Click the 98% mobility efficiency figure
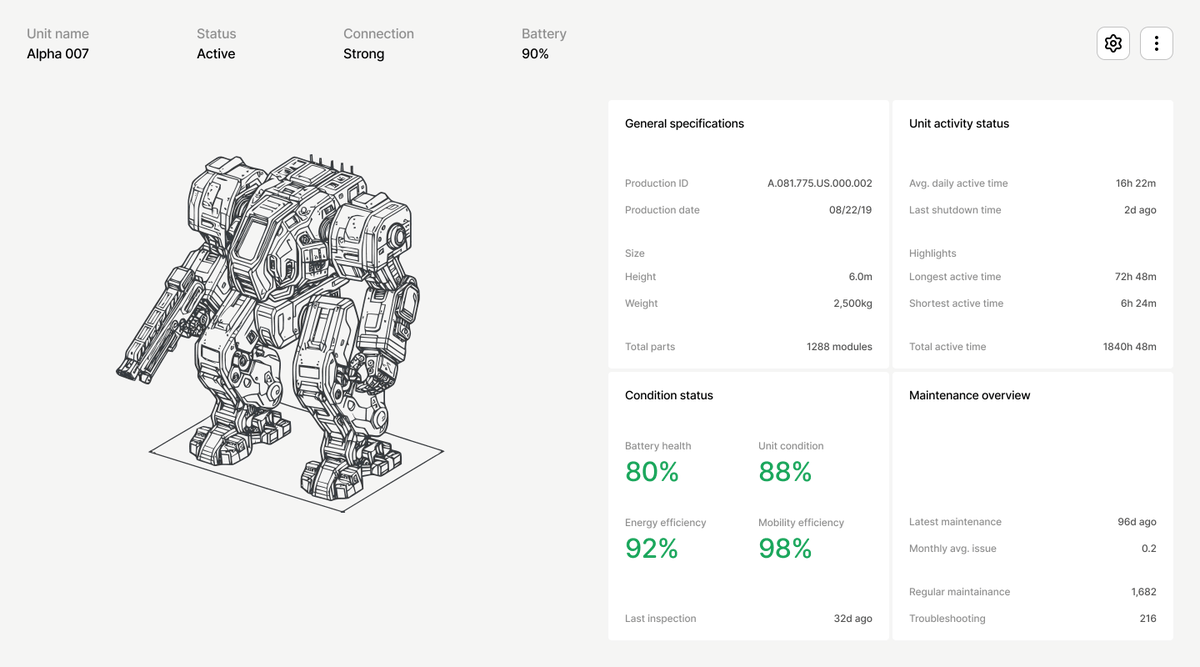 pos(785,548)
